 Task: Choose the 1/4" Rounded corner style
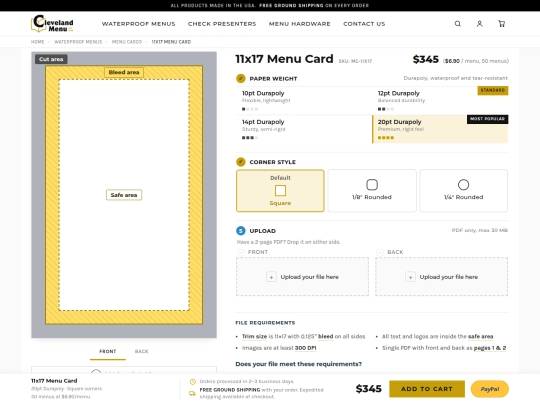[x=464, y=191]
